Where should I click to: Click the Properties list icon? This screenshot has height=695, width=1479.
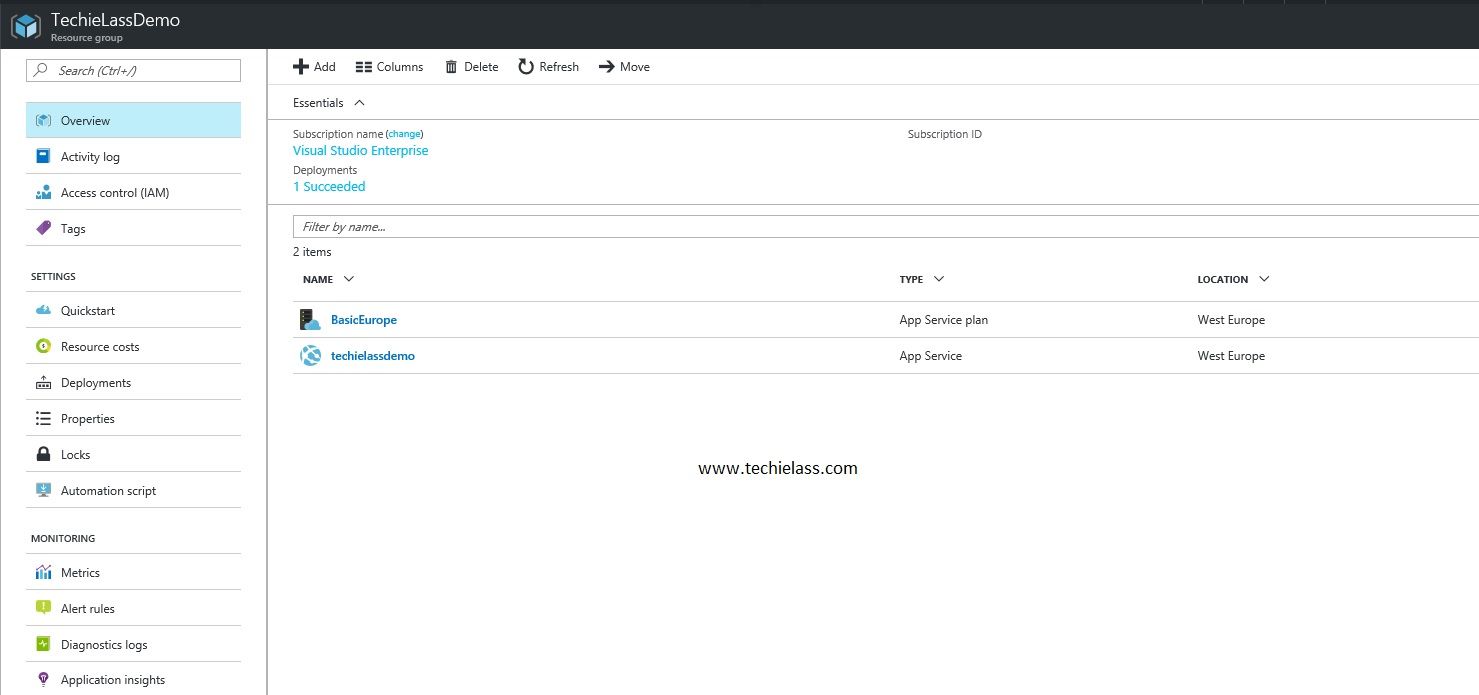[43, 418]
